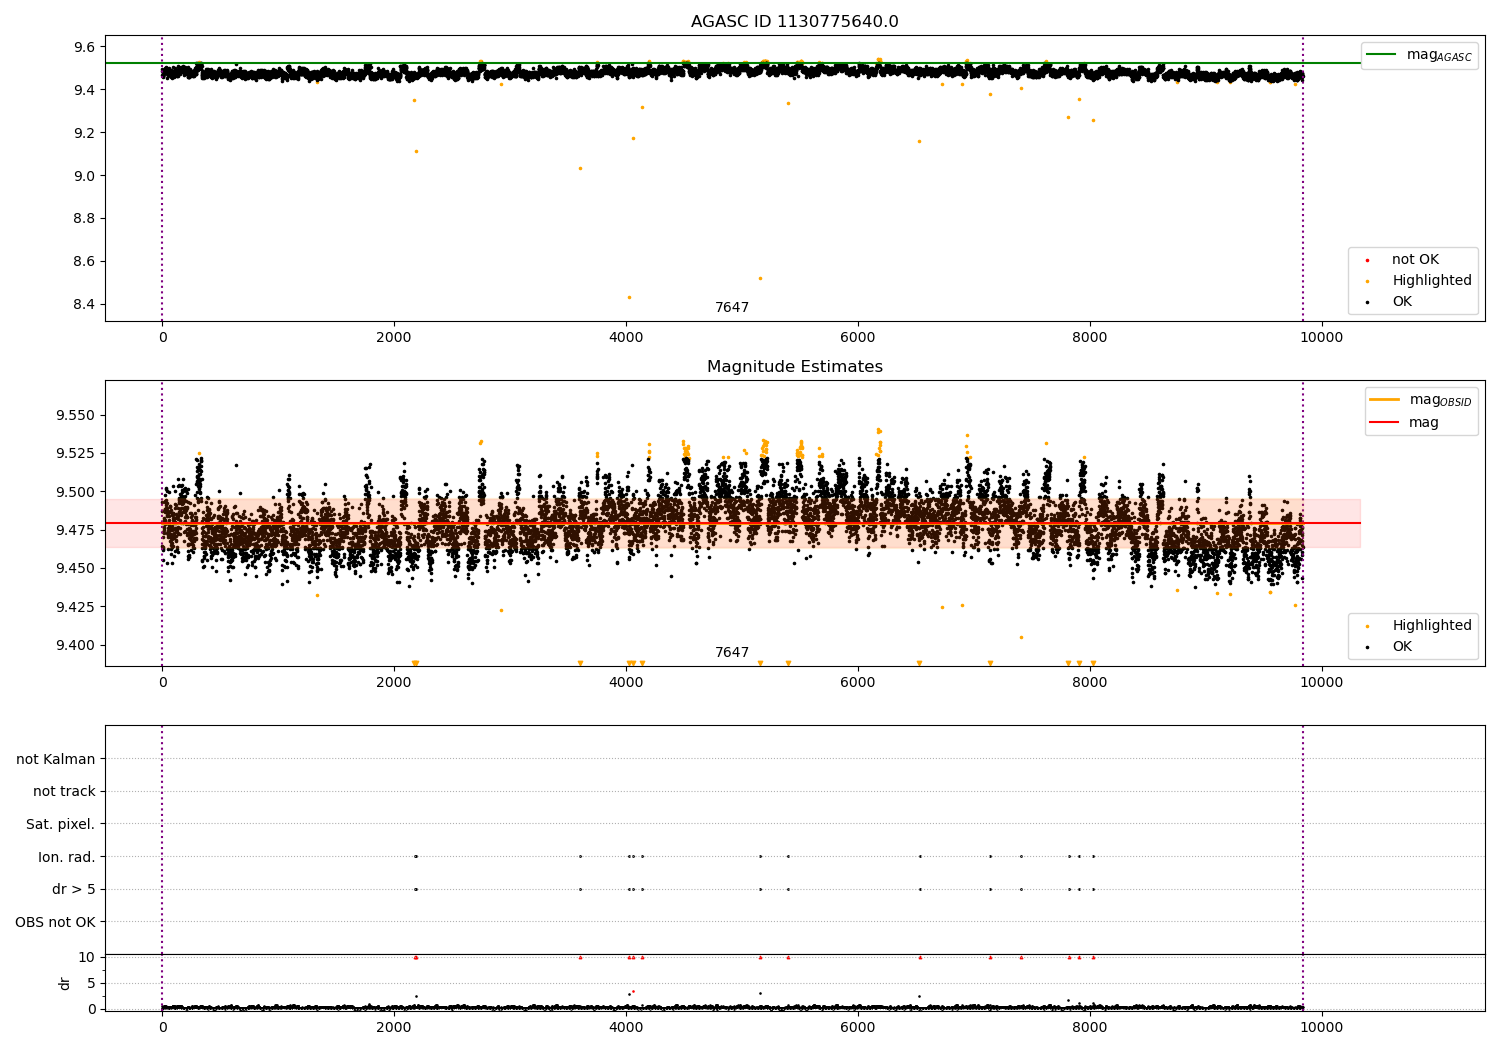
Task: Click the '10' tick on dr axis
Action: pyautogui.click(x=87, y=957)
